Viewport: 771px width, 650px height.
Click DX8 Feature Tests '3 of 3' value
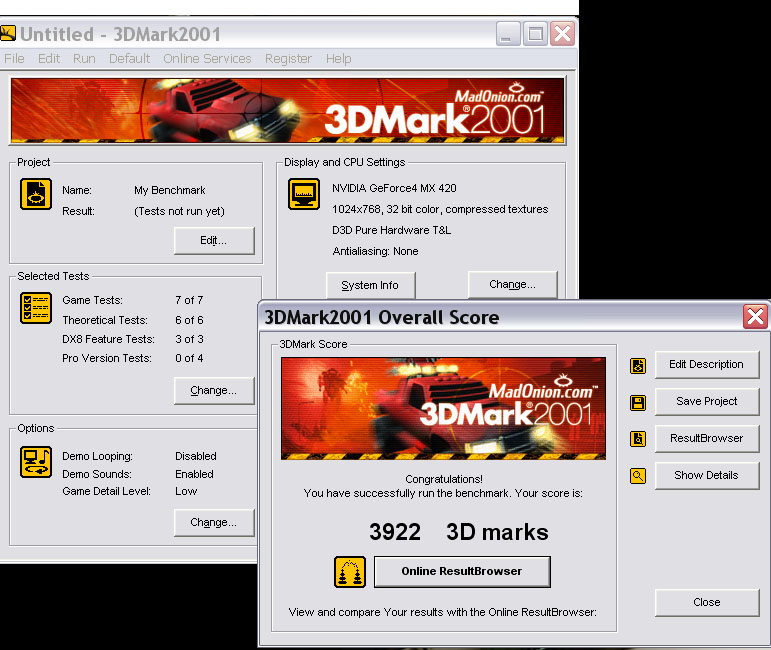[x=189, y=339]
